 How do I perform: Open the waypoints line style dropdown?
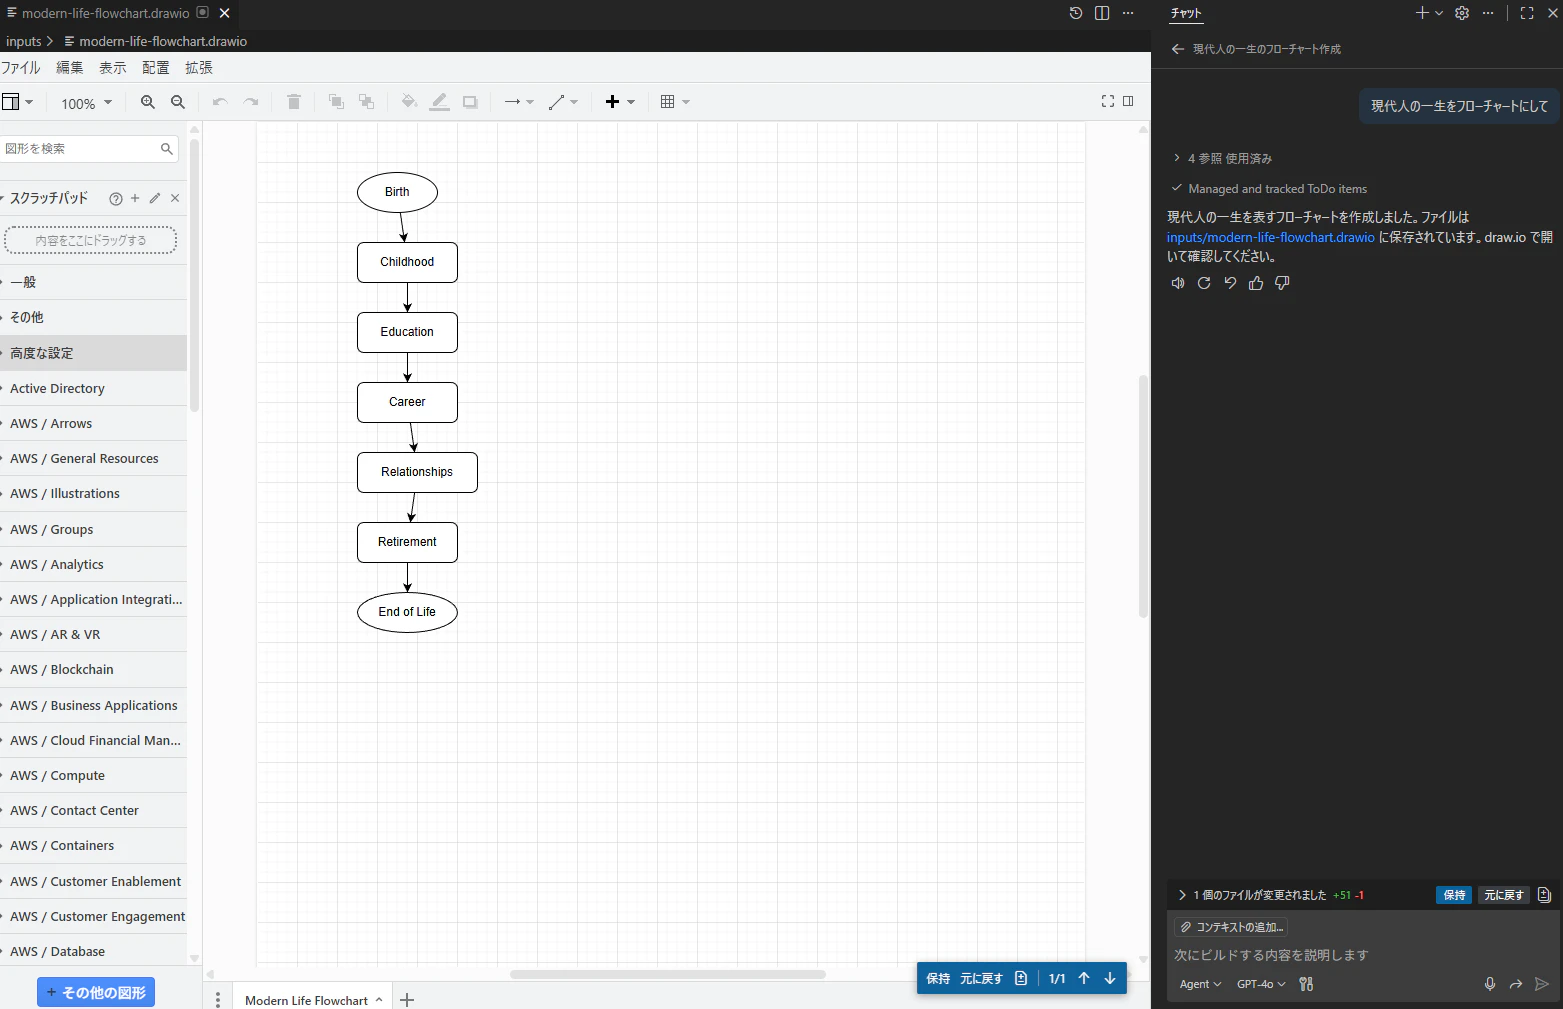point(563,102)
